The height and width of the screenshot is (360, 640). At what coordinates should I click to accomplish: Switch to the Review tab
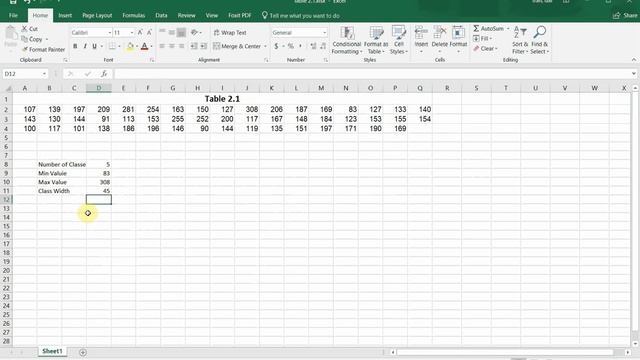(186, 16)
